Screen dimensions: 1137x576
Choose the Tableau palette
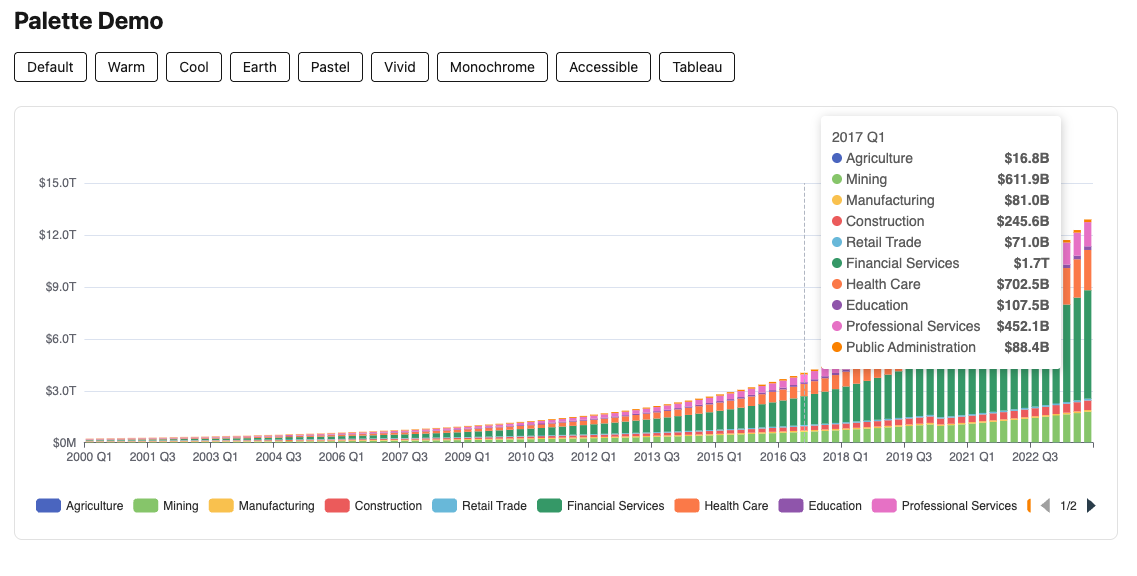coord(697,67)
